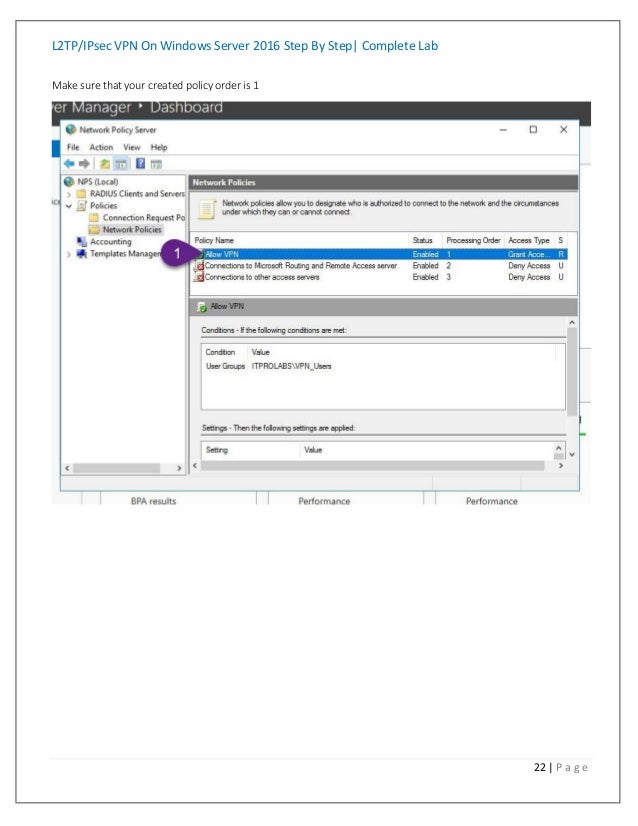This screenshot has width=638, height=826.
Task: Open the View menu
Action: pyautogui.click(x=132, y=148)
